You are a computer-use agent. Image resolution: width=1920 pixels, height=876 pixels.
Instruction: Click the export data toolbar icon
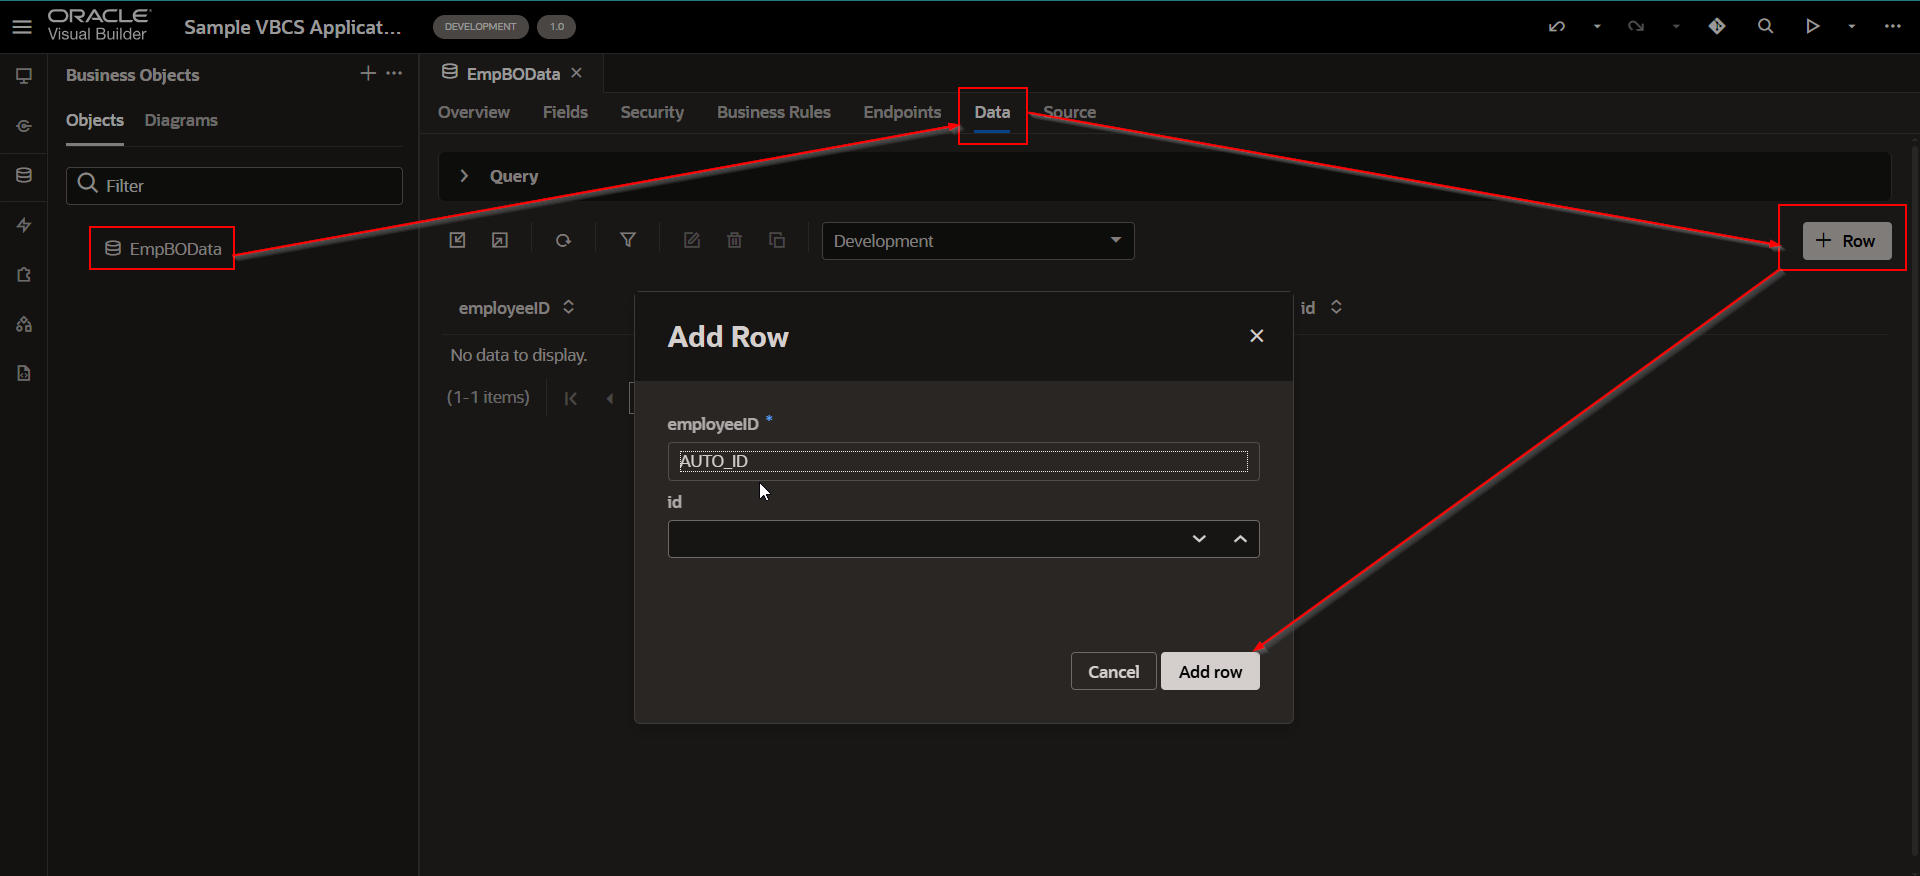(x=500, y=240)
